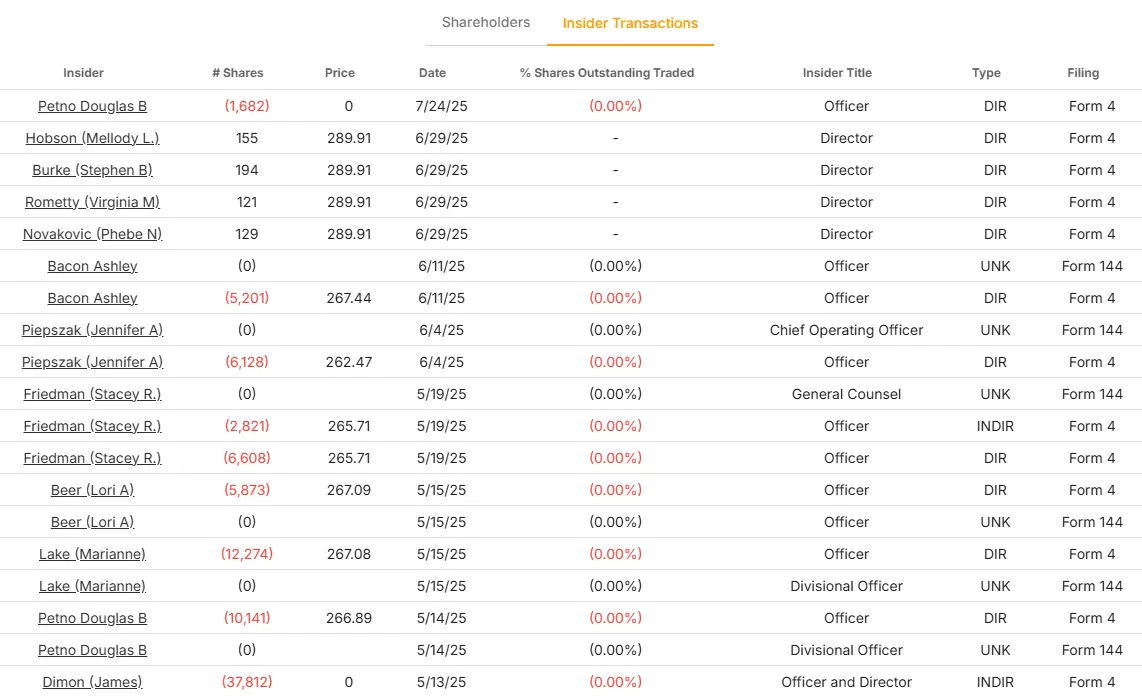
Task: Select the Insider Transactions tab
Action: [x=630, y=23]
